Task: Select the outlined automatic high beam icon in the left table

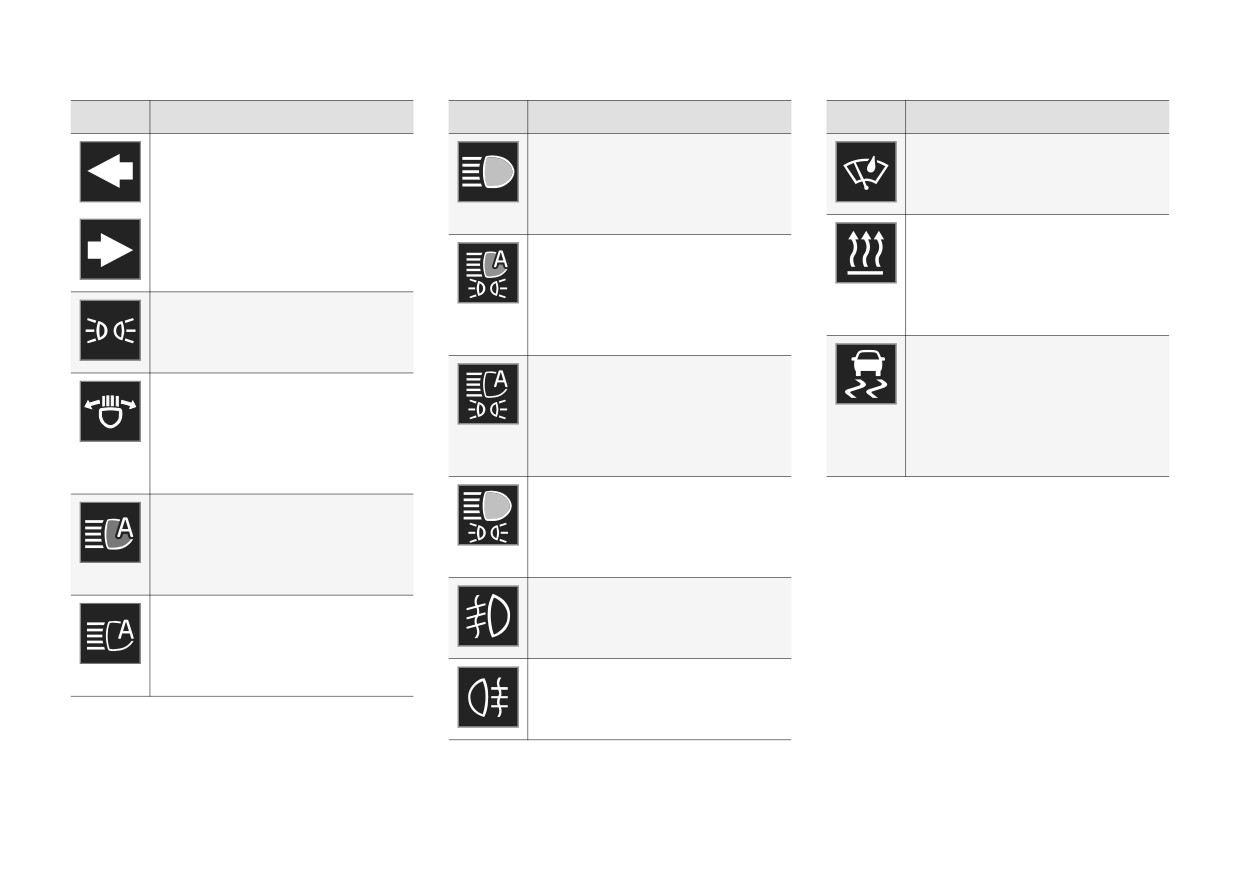Action: coord(110,633)
